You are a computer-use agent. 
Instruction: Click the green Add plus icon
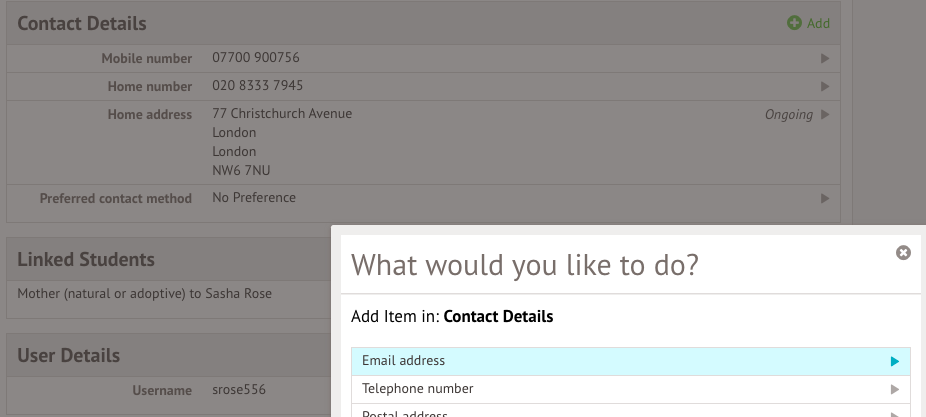(x=794, y=23)
